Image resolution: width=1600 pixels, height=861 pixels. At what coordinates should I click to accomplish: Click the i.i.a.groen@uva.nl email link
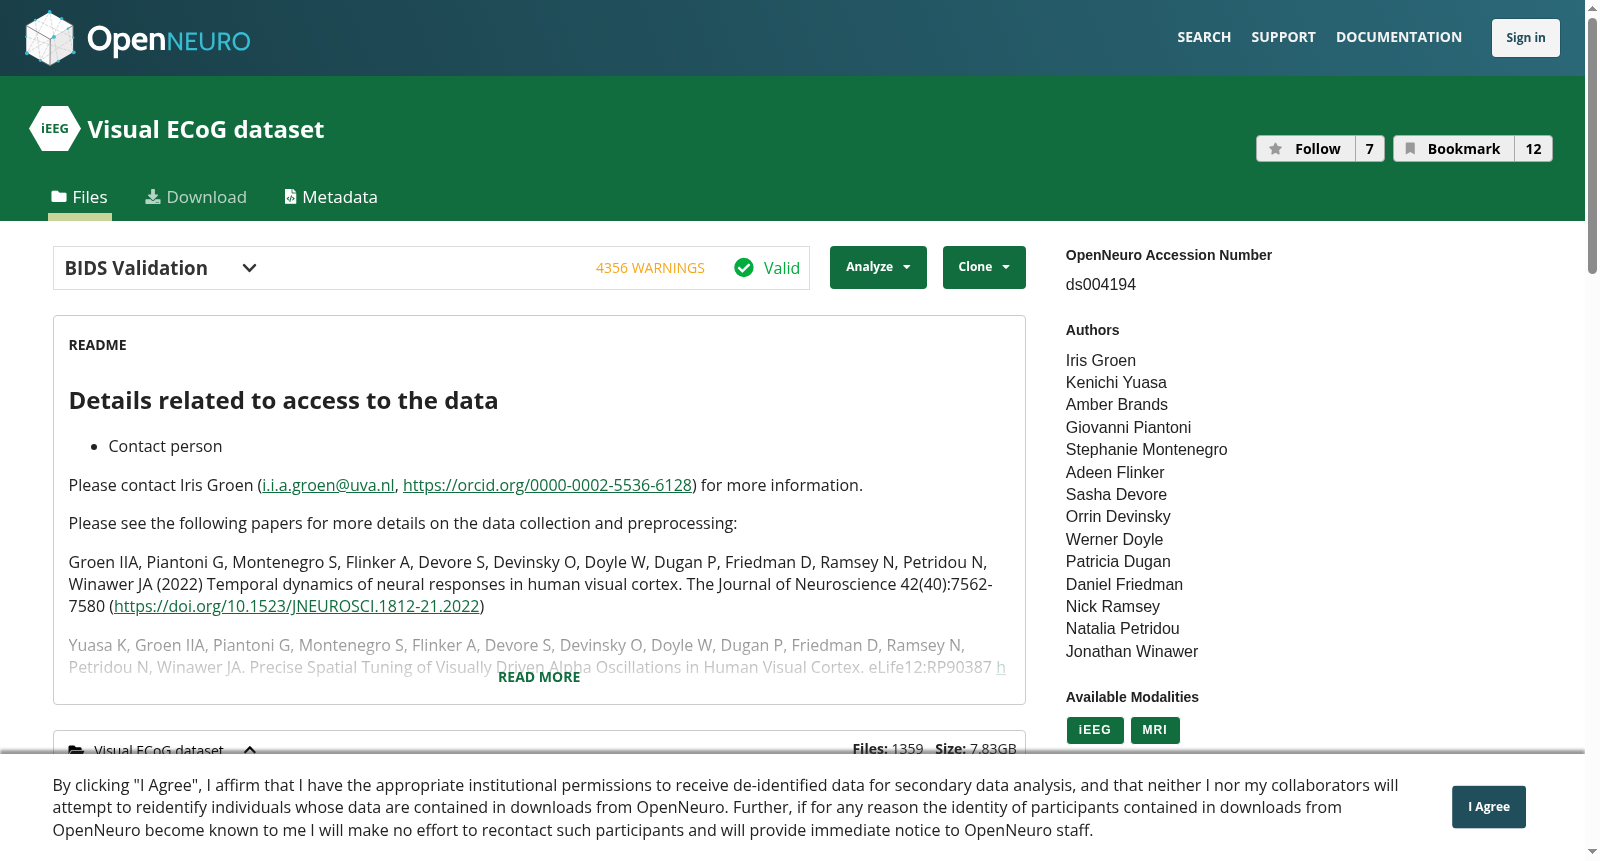(x=328, y=485)
